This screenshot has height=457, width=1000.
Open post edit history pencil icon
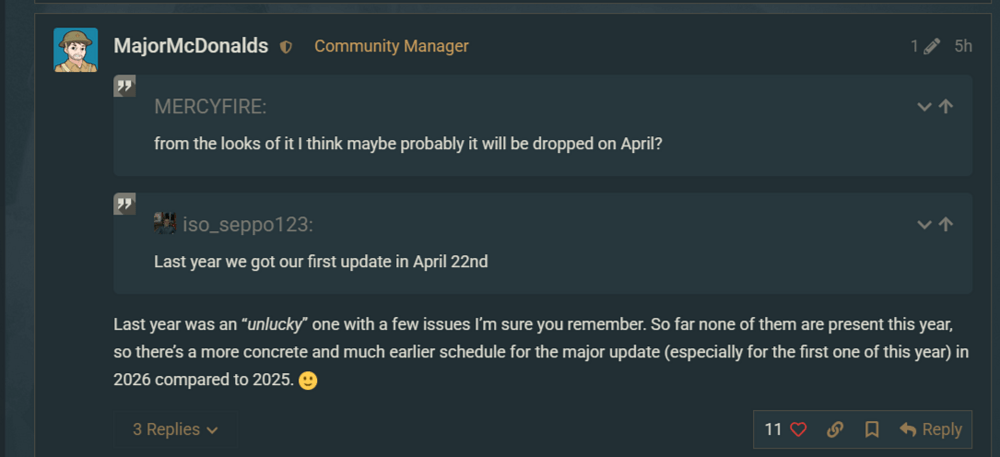(x=932, y=46)
